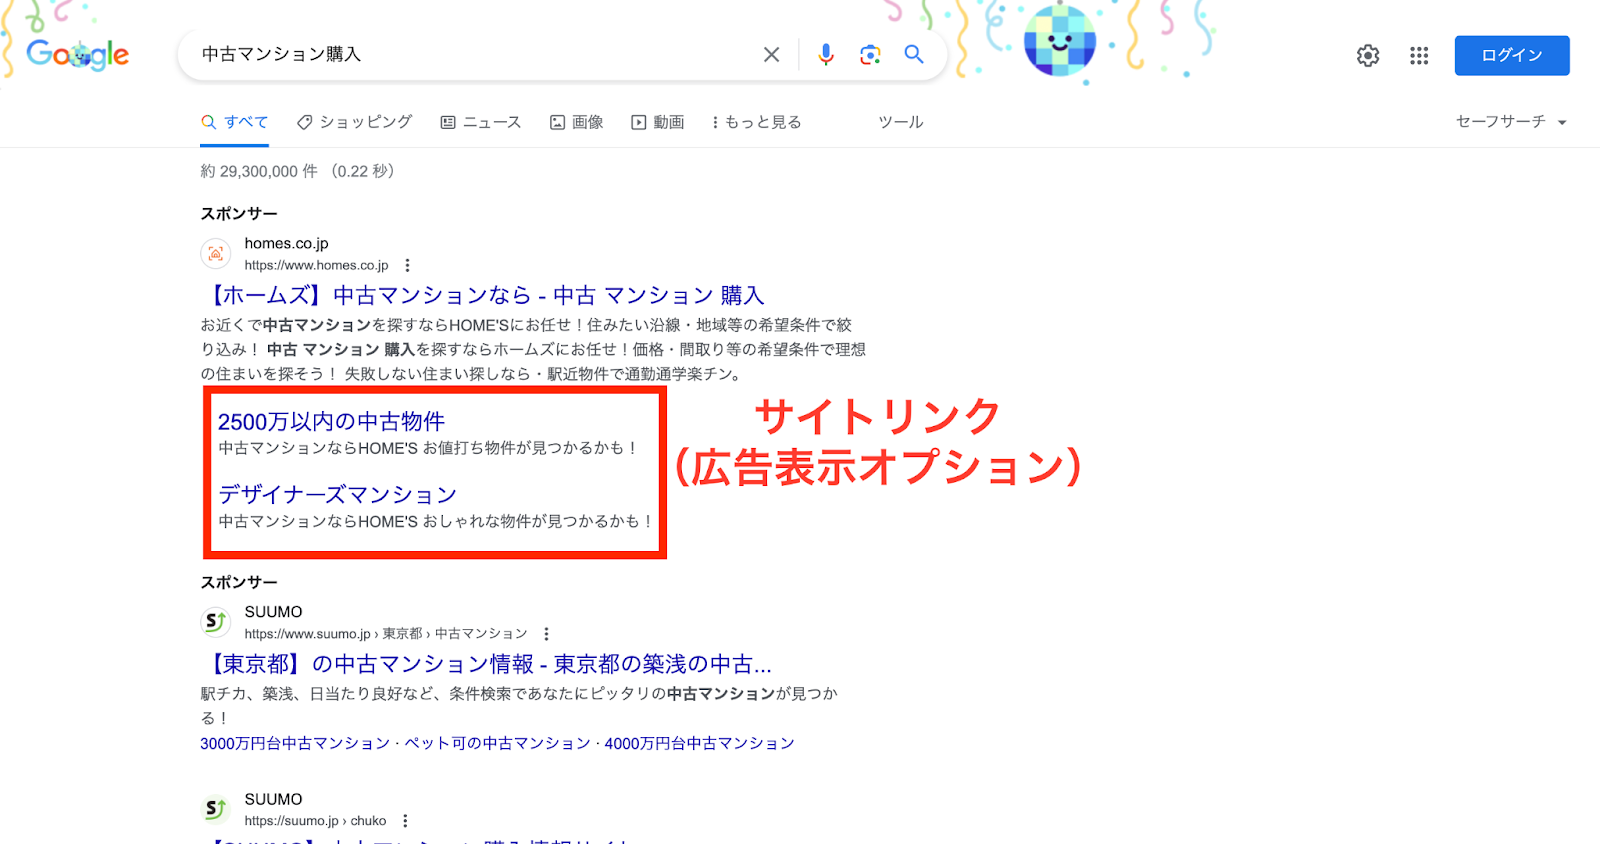Switch to the 画像 tab
Image resolution: width=1600 pixels, height=844 pixels.
tap(577, 122)
